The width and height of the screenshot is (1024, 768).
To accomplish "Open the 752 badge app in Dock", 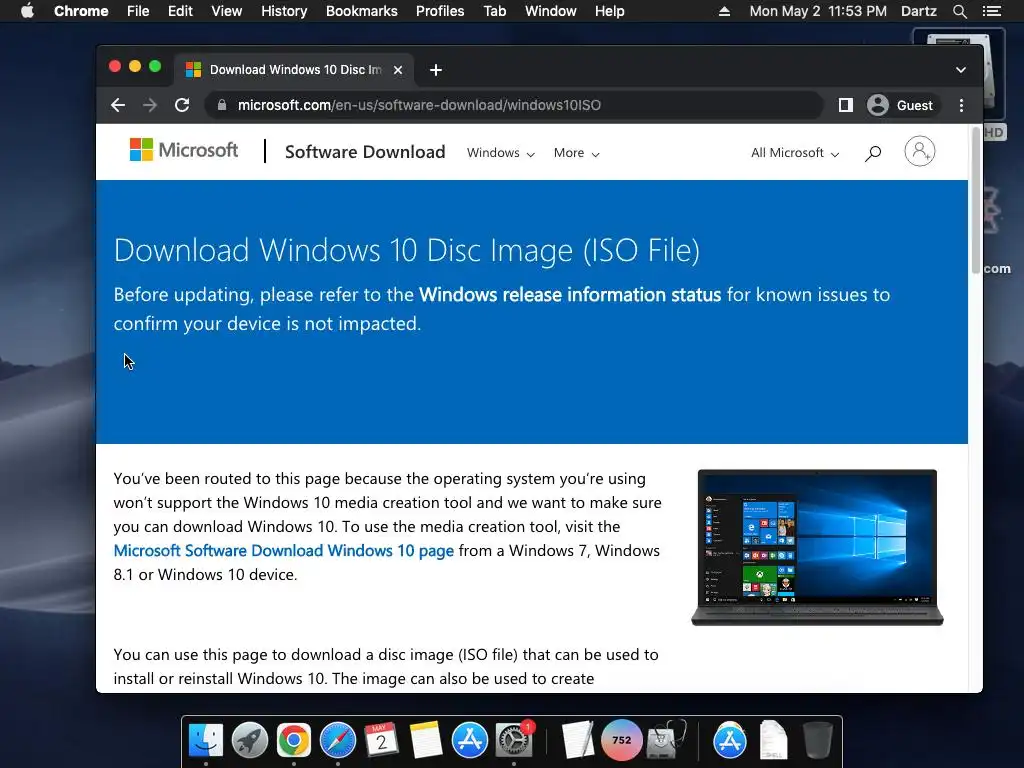I will tap(621, 740).
